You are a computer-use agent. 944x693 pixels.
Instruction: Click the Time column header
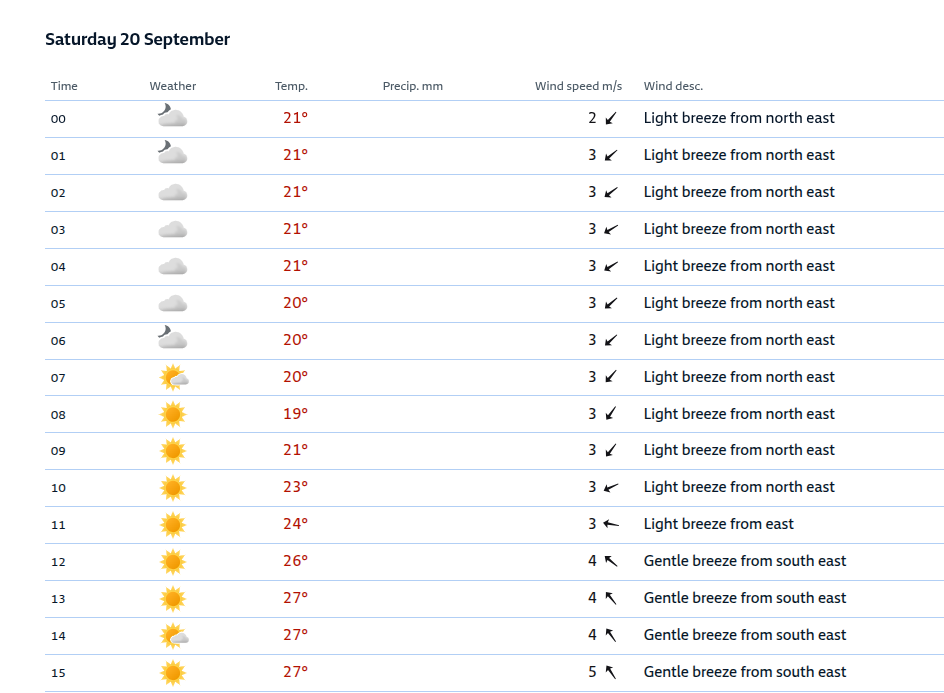pyautogui.click(x=64, y=86)
